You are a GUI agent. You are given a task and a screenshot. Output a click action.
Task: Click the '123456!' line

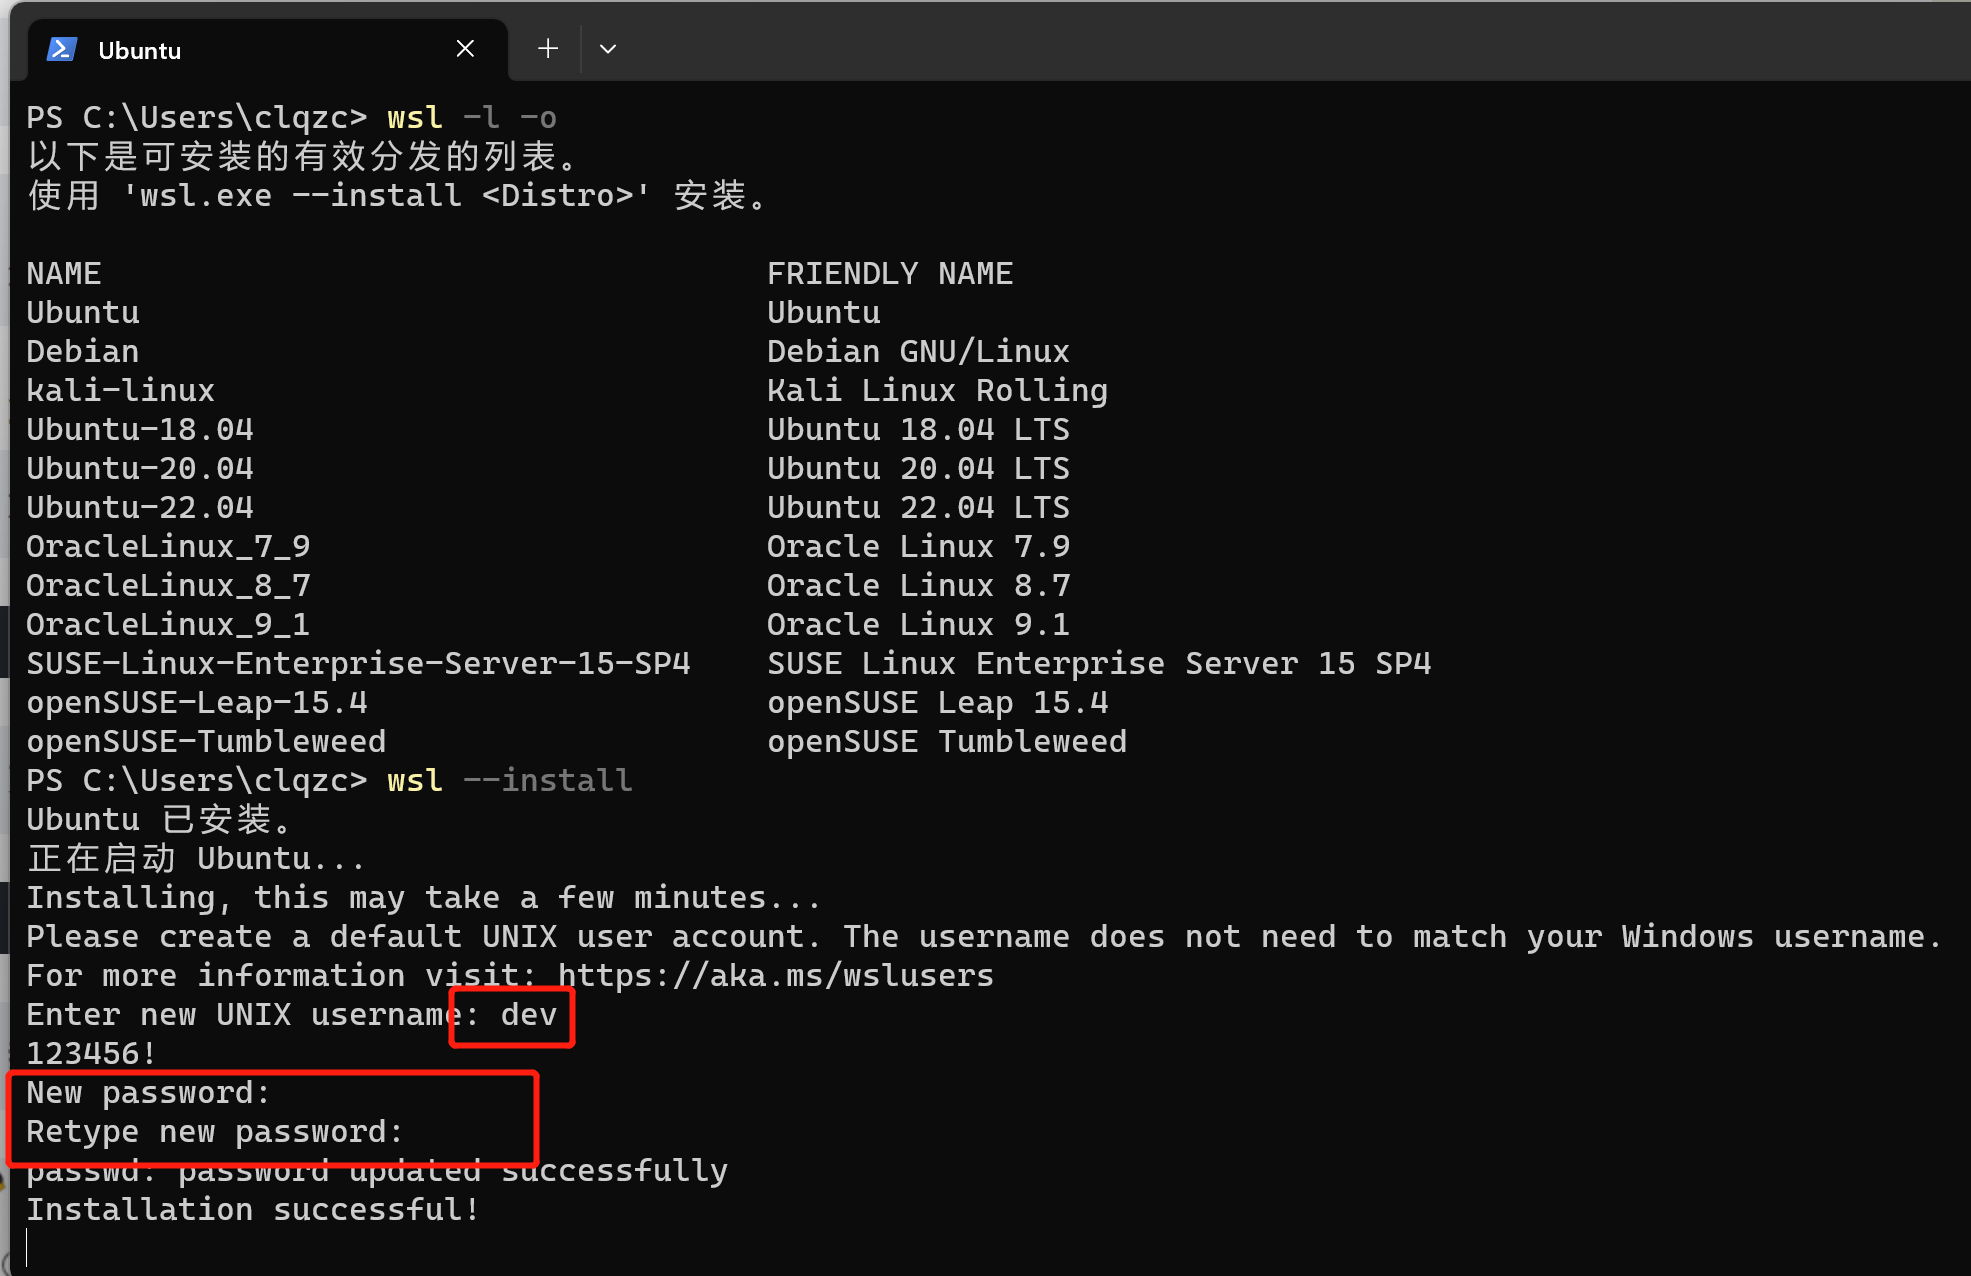tap(92, 1053)
